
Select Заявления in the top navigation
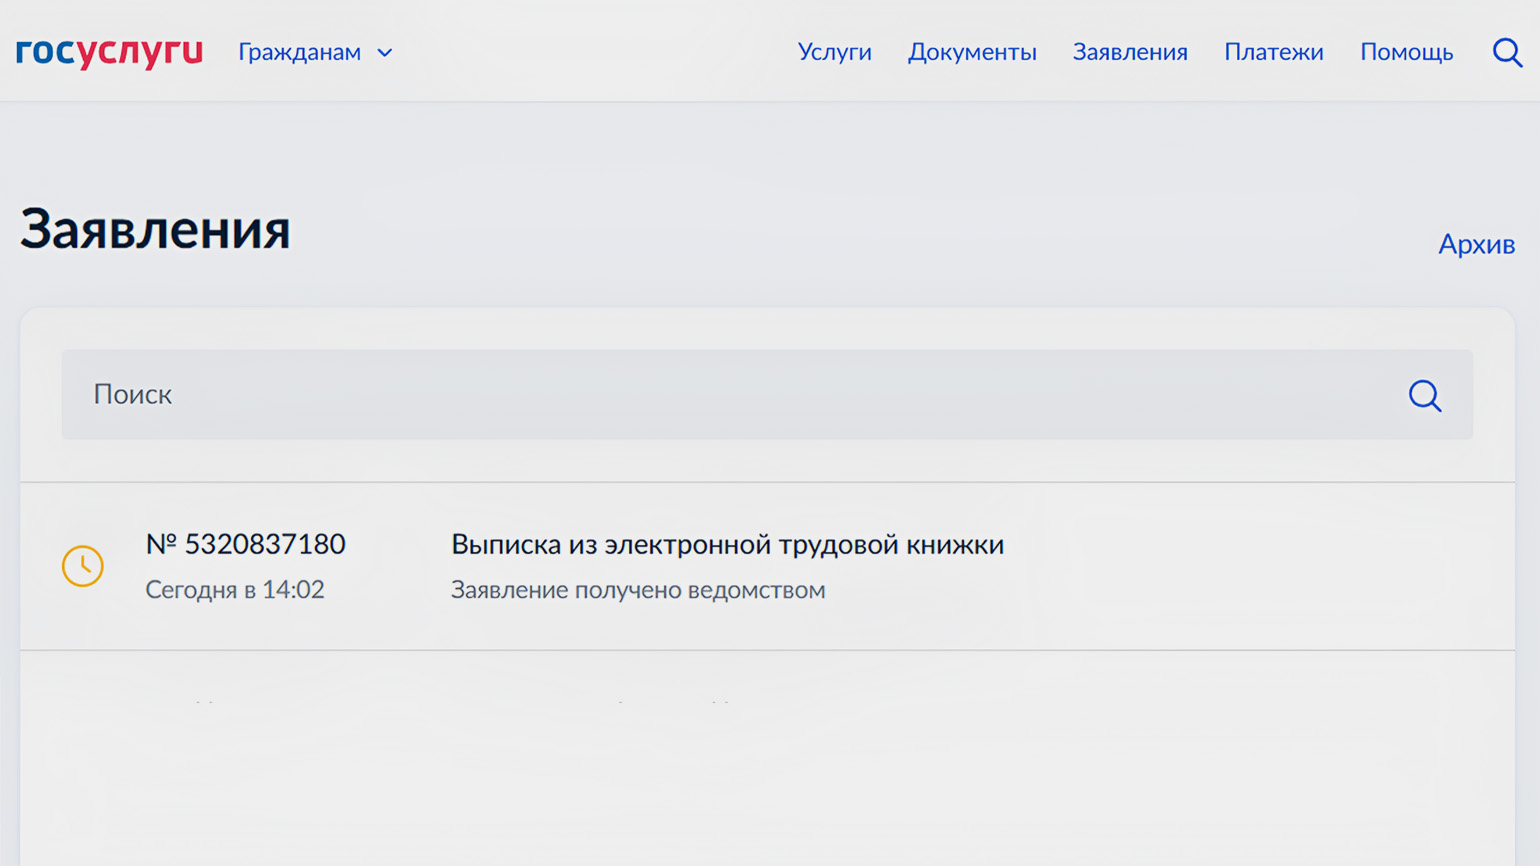tap(1130, 52)
